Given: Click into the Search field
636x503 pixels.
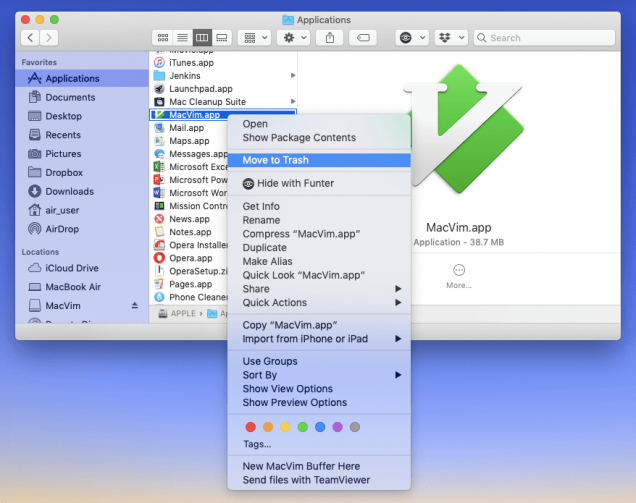Looking at the screenshot, I should tap(544, 38).
